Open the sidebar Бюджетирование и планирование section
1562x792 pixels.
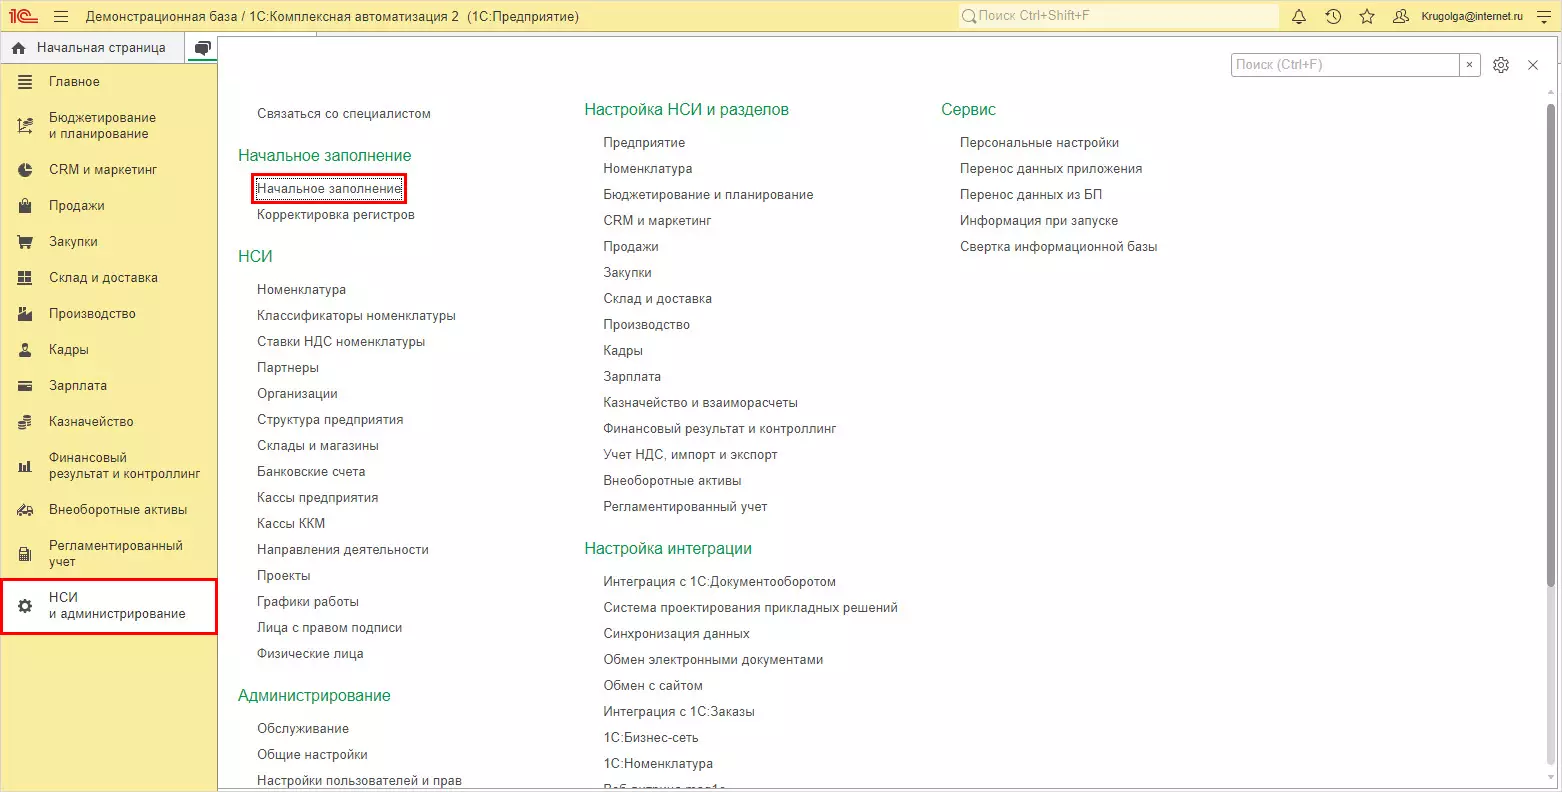click(x=109, y=126)
